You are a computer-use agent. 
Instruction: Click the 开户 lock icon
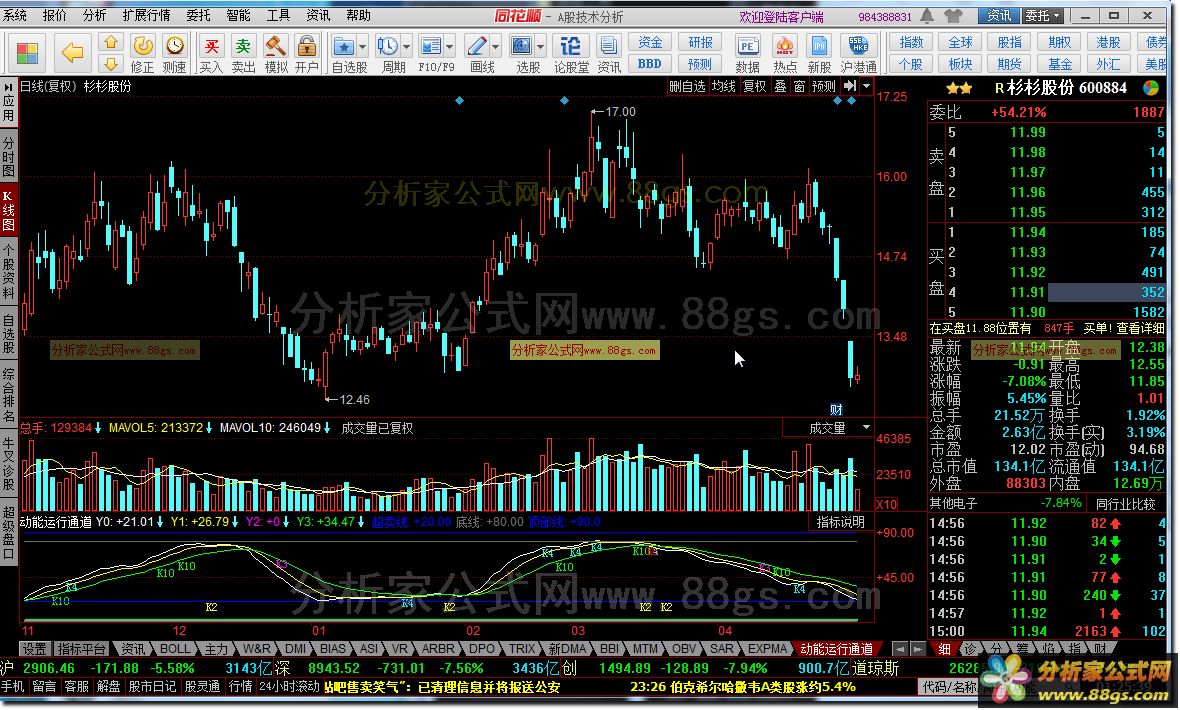point(306,46)
